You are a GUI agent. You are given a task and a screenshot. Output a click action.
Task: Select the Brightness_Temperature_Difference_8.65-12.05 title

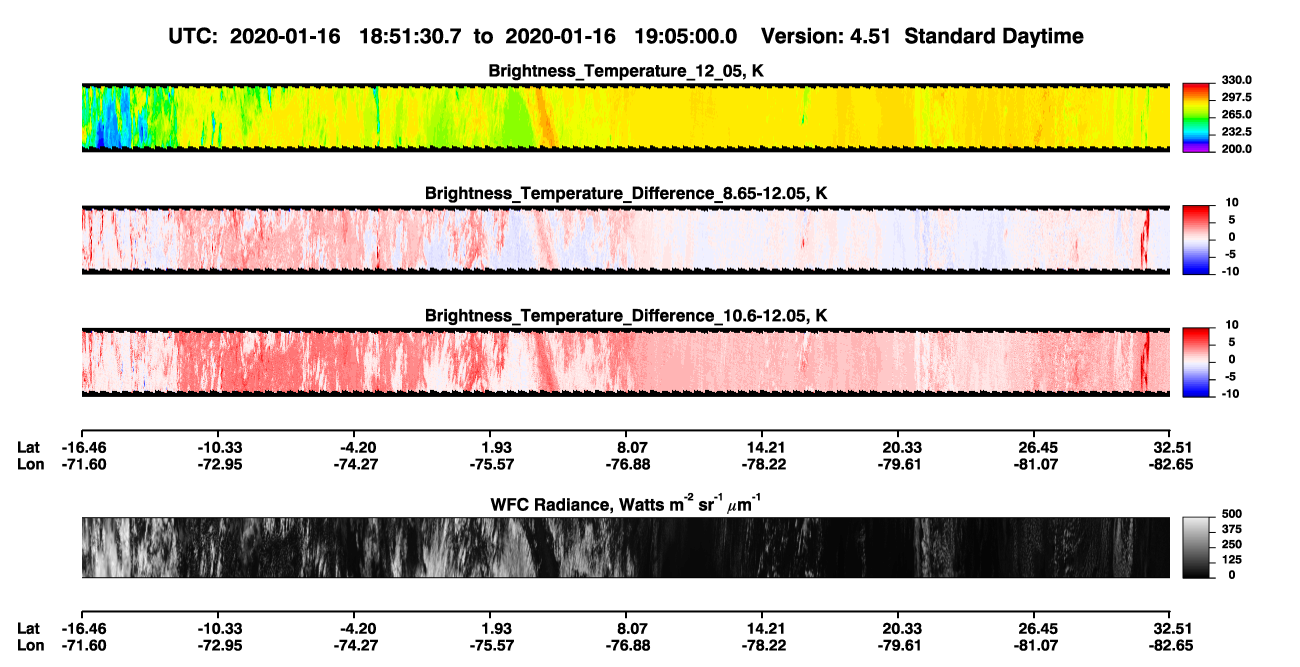626,193
